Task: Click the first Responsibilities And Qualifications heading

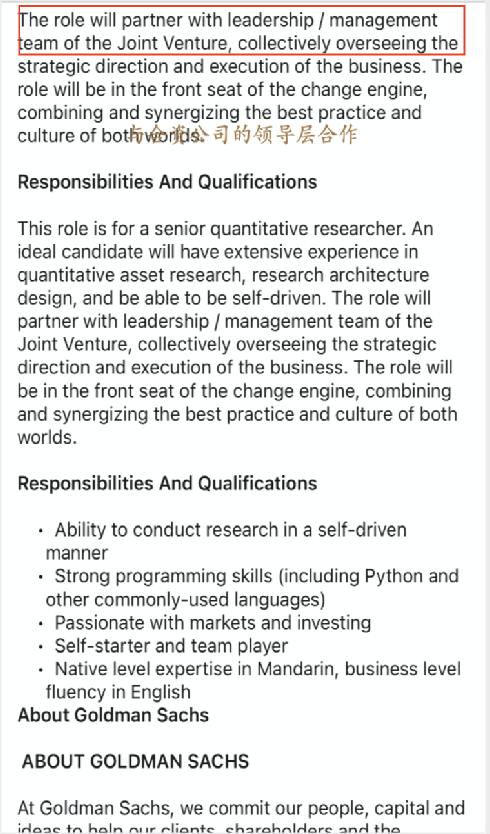Action: 168,182
